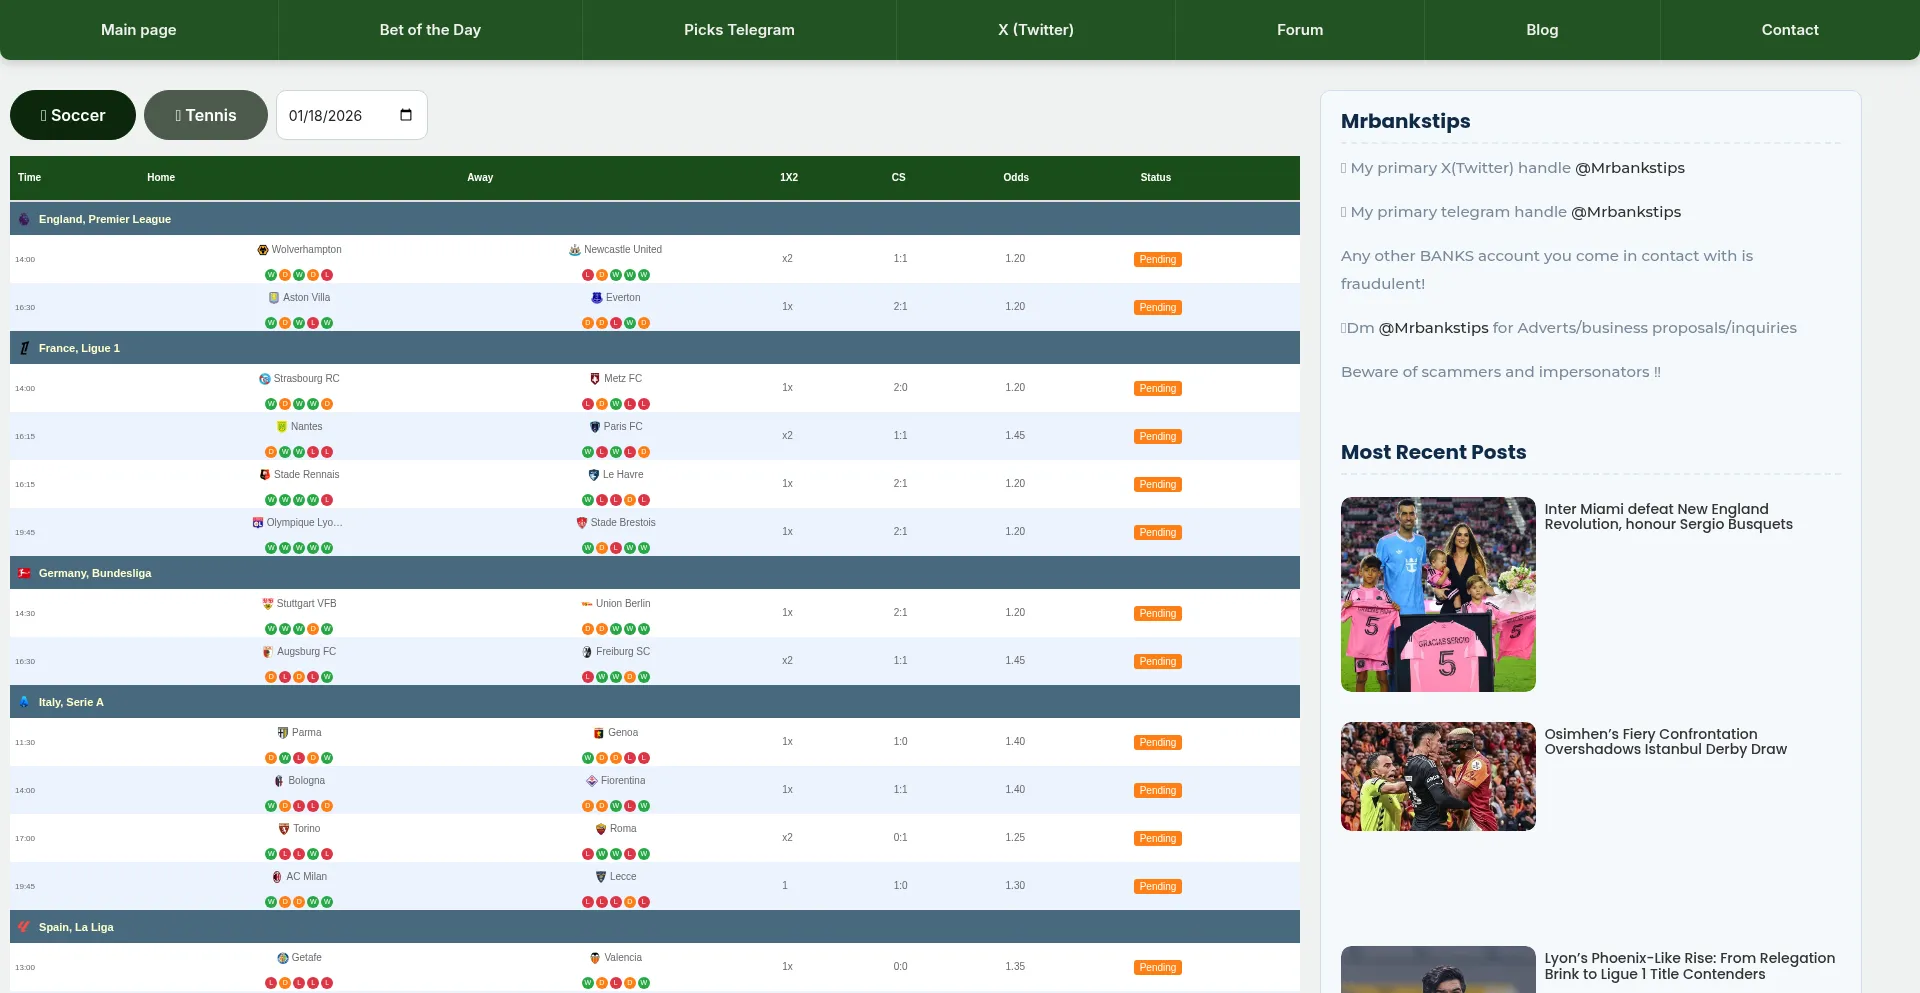Click the Fiorentina team crest icon
This screenshot has height=993, width=1920.
tap(592, 781)
